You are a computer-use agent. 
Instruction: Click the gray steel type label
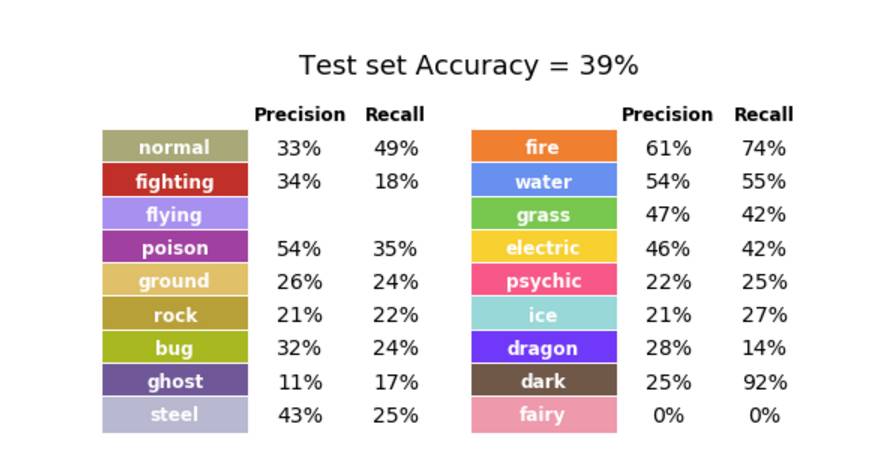[x=175, y=414]
